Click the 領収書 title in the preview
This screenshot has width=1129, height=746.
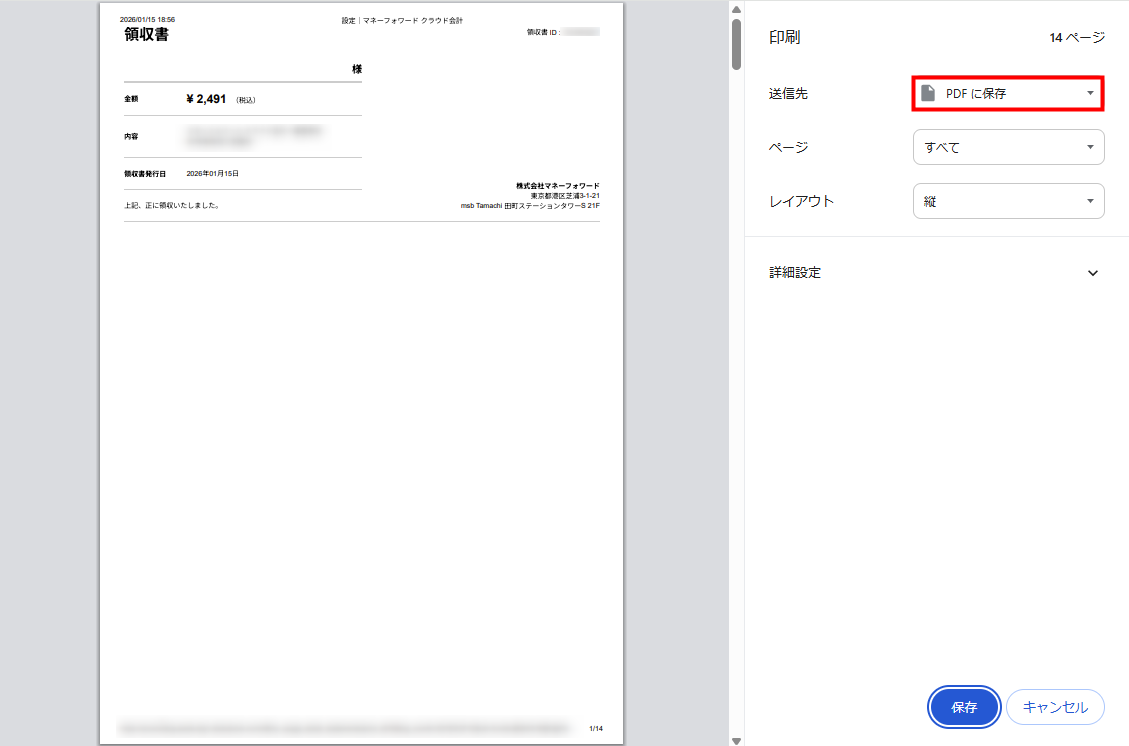pyautogui.click(x=146, y=35)
